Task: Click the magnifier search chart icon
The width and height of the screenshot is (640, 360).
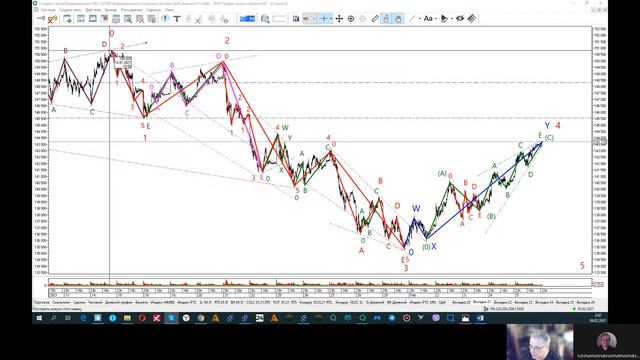Action: pyautogui.click(x=265, y=19)
